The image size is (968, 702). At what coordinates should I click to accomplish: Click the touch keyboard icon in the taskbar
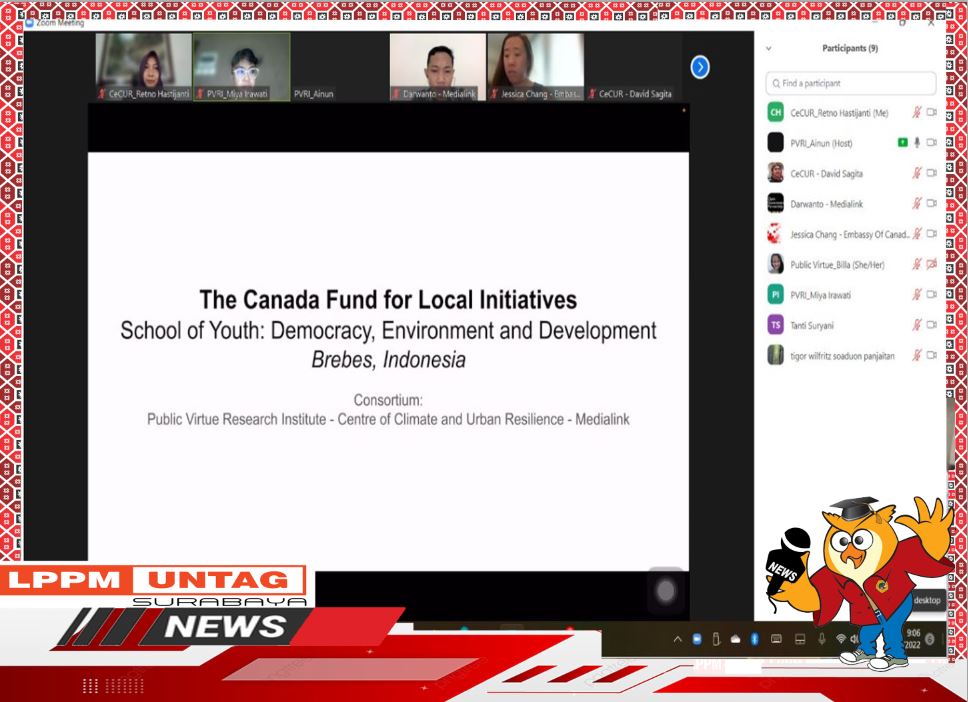pos(776,639)
